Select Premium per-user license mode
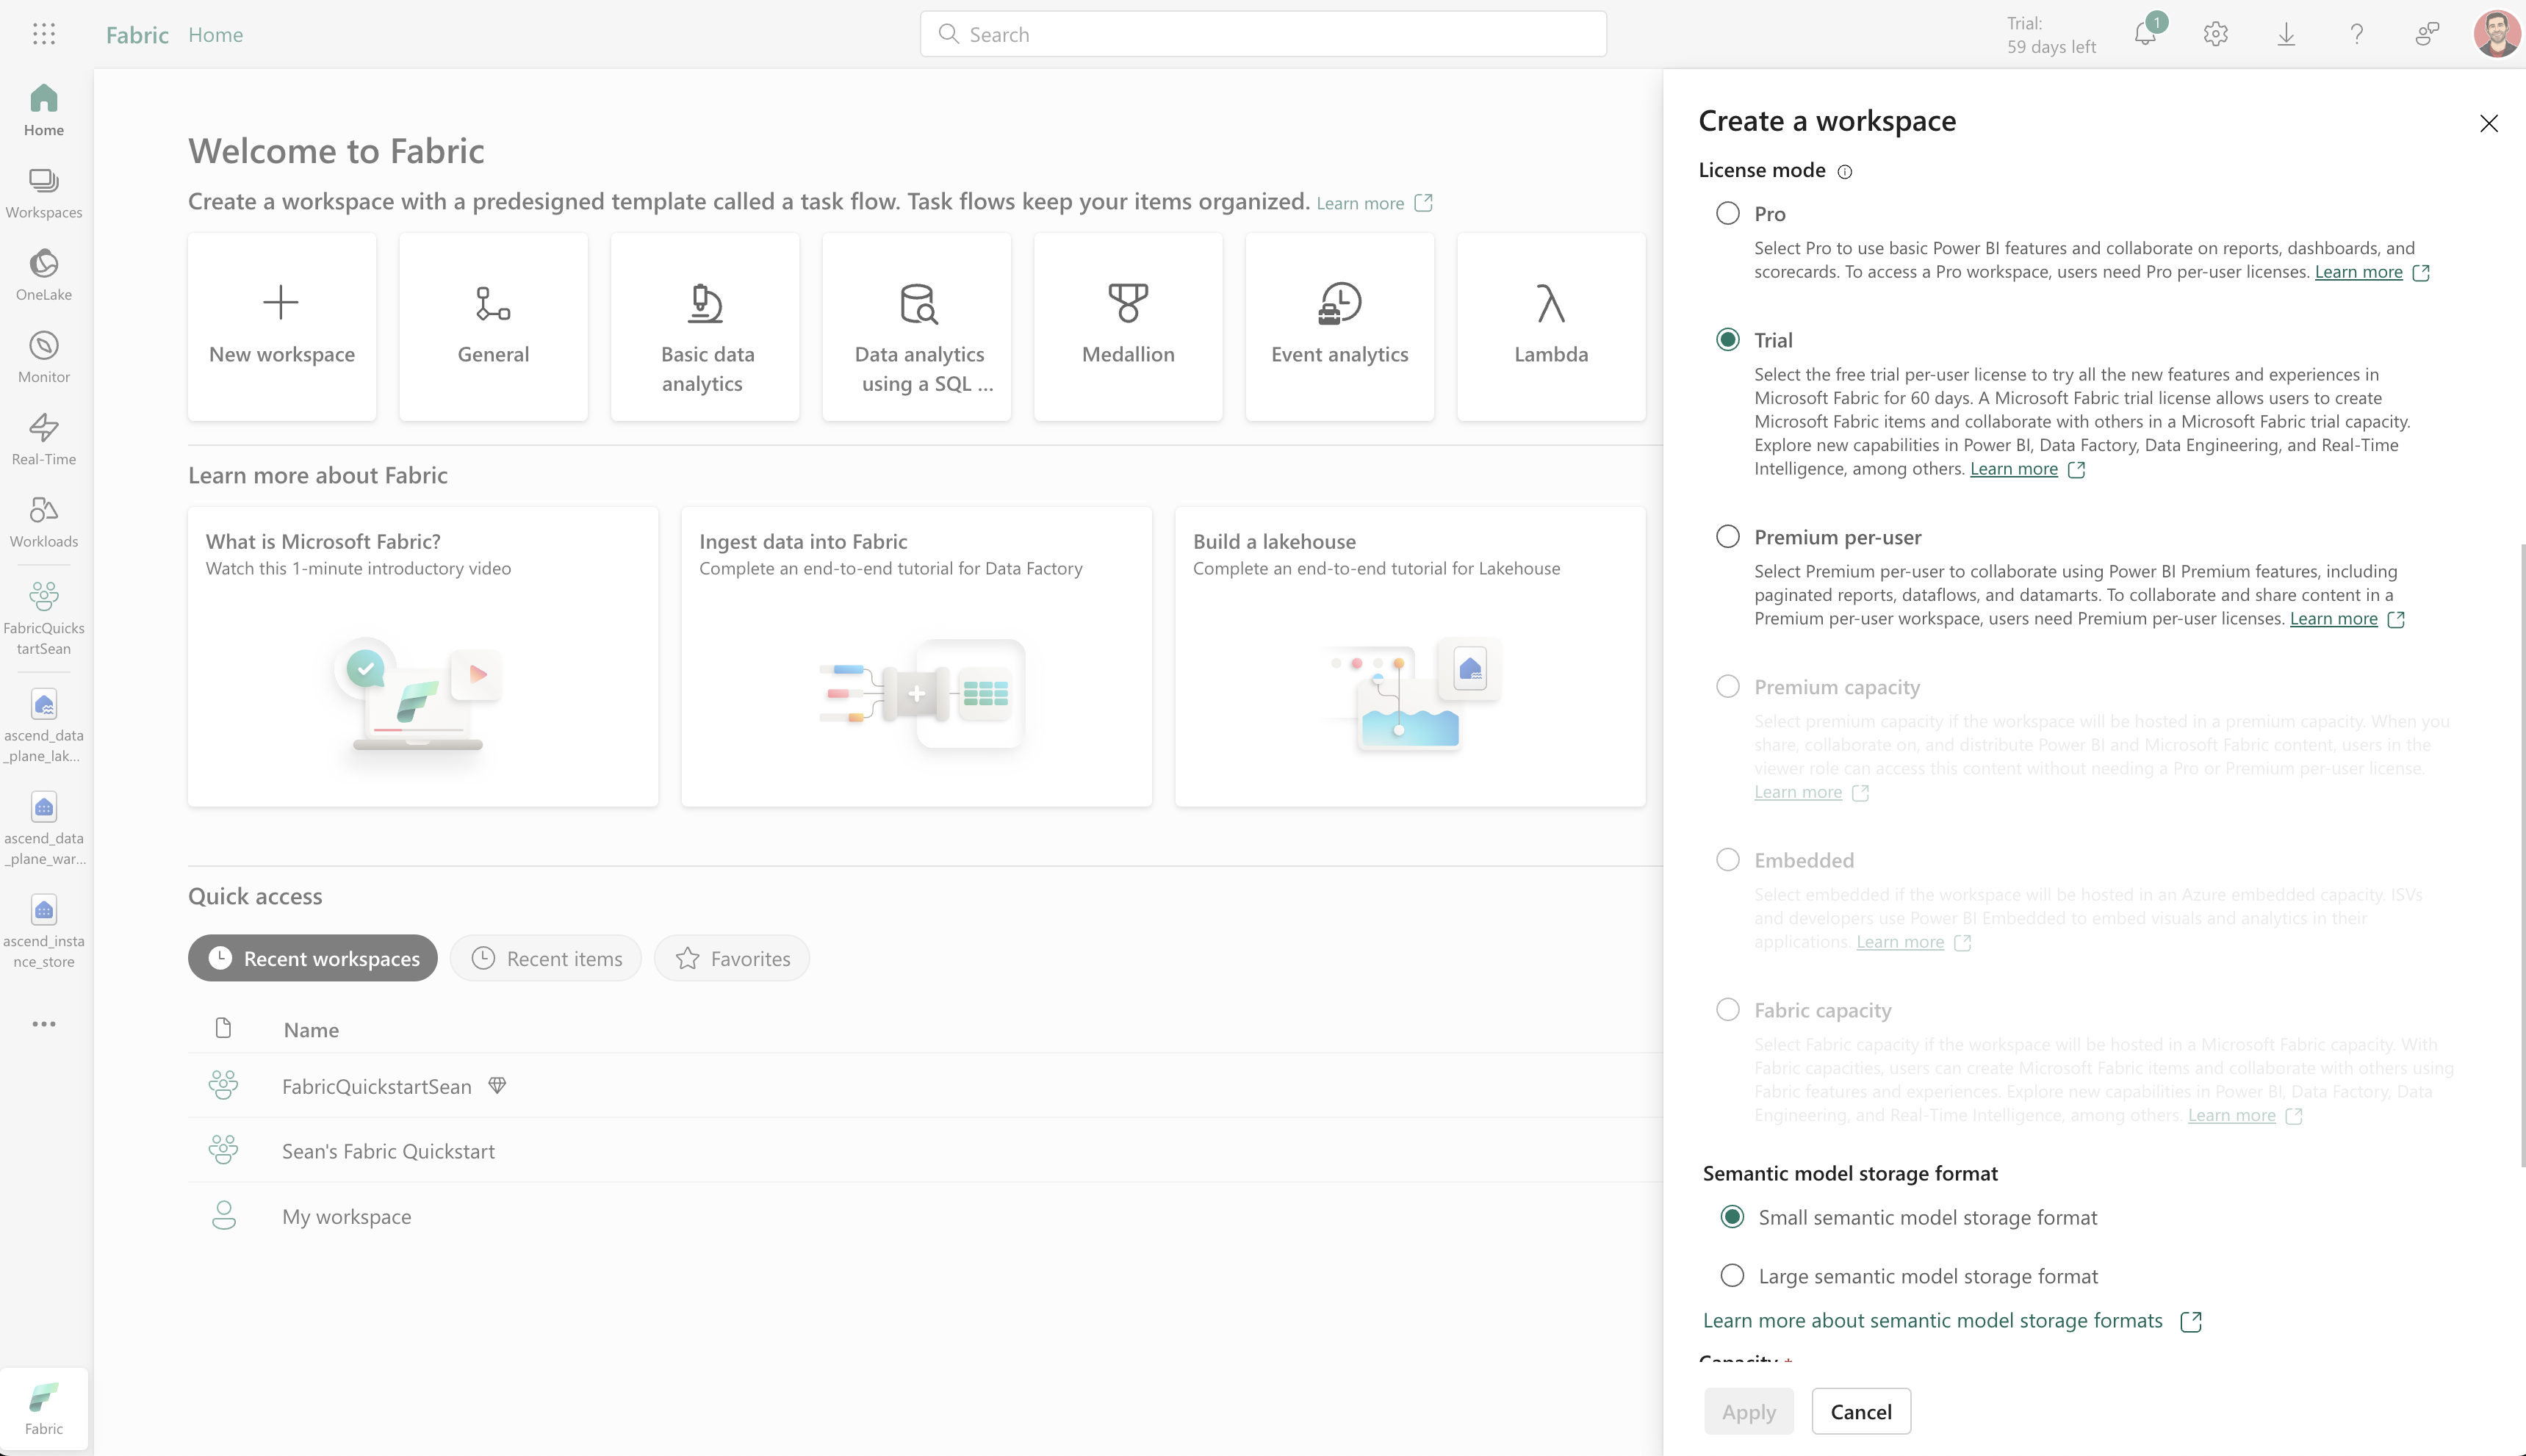Screen dimensions: 2526x1456 [1728, 536]
